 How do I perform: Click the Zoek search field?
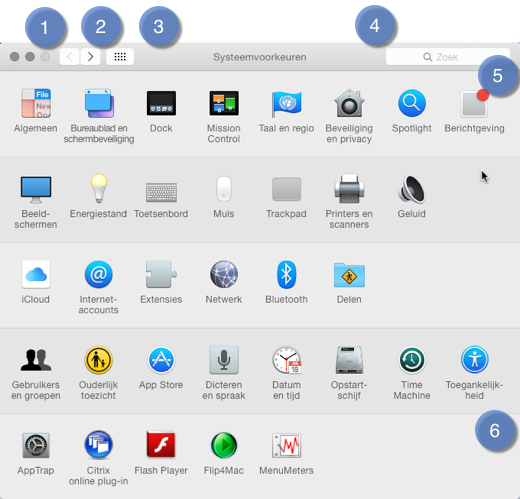(448, 57)
